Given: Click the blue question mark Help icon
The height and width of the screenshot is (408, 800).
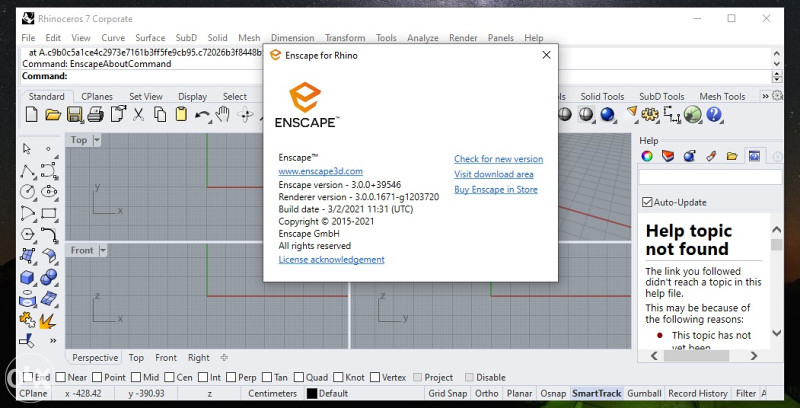Looking at the screenshot, I should pos(714,114).
